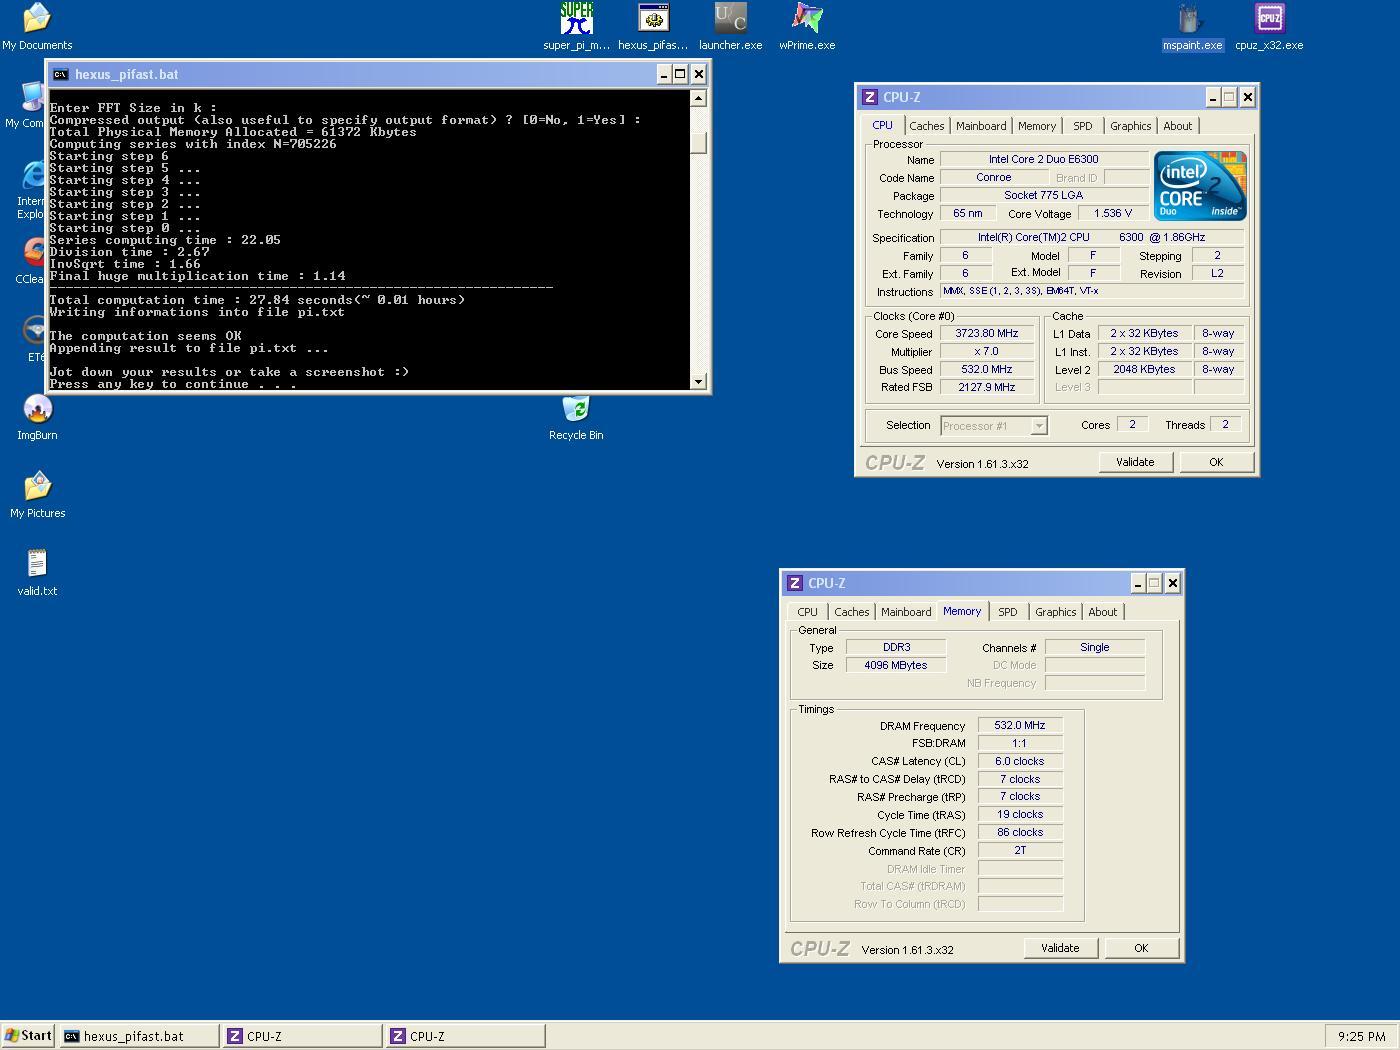Click OK in lower CPU-Z Memory window

(1141, 948)
